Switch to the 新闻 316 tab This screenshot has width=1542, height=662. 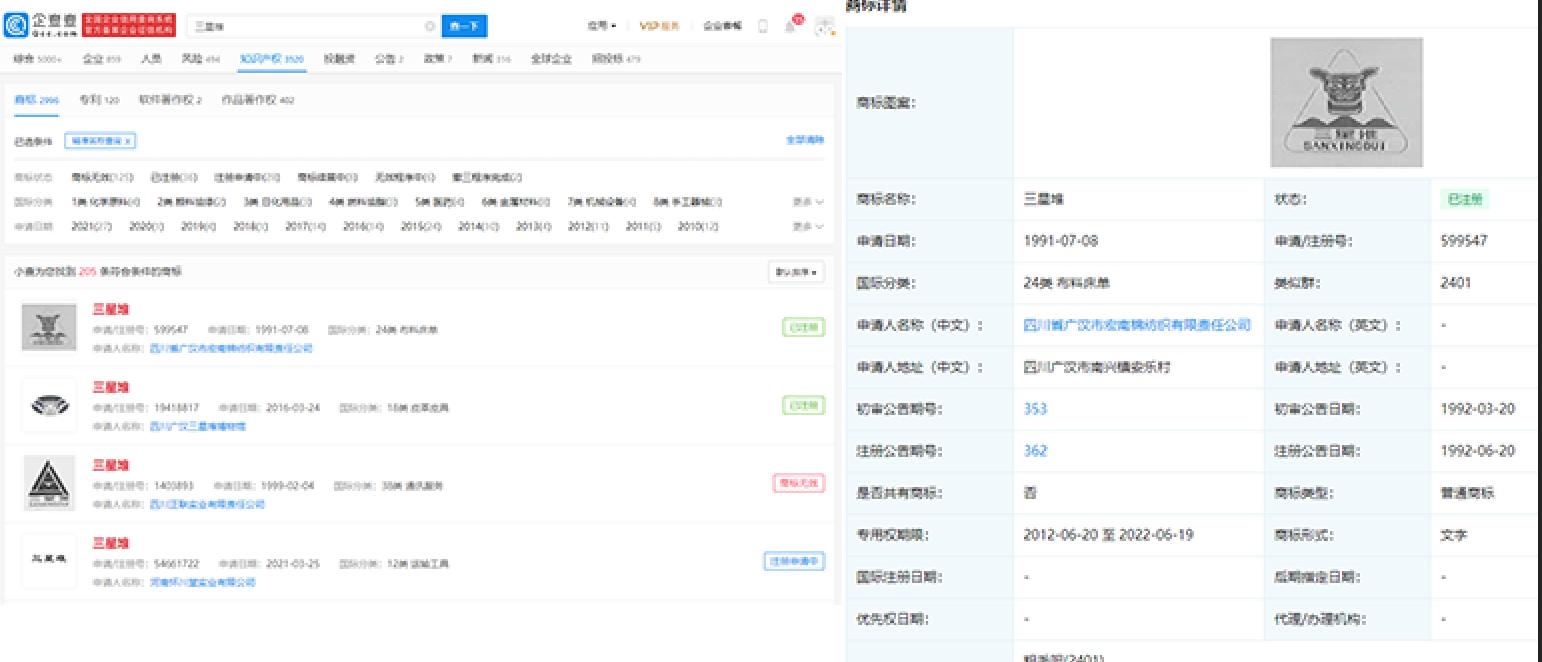click(x=491, y=59)
